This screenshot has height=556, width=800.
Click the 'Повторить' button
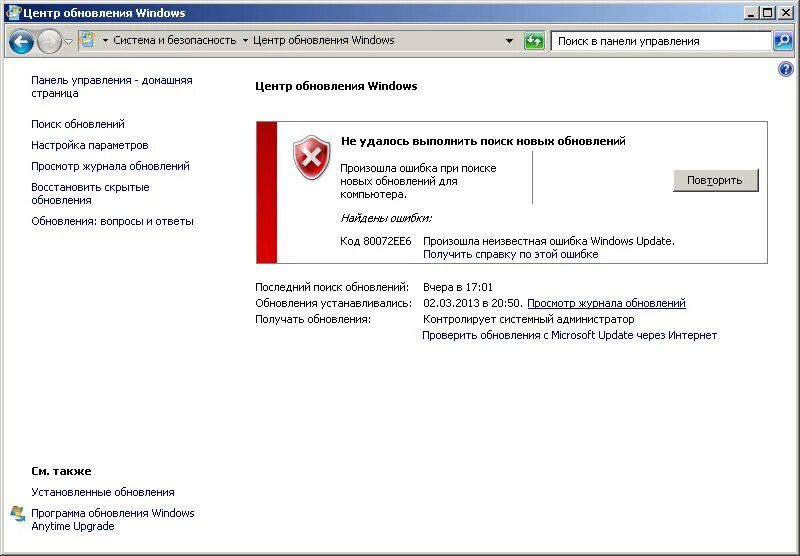pos(715,180)
